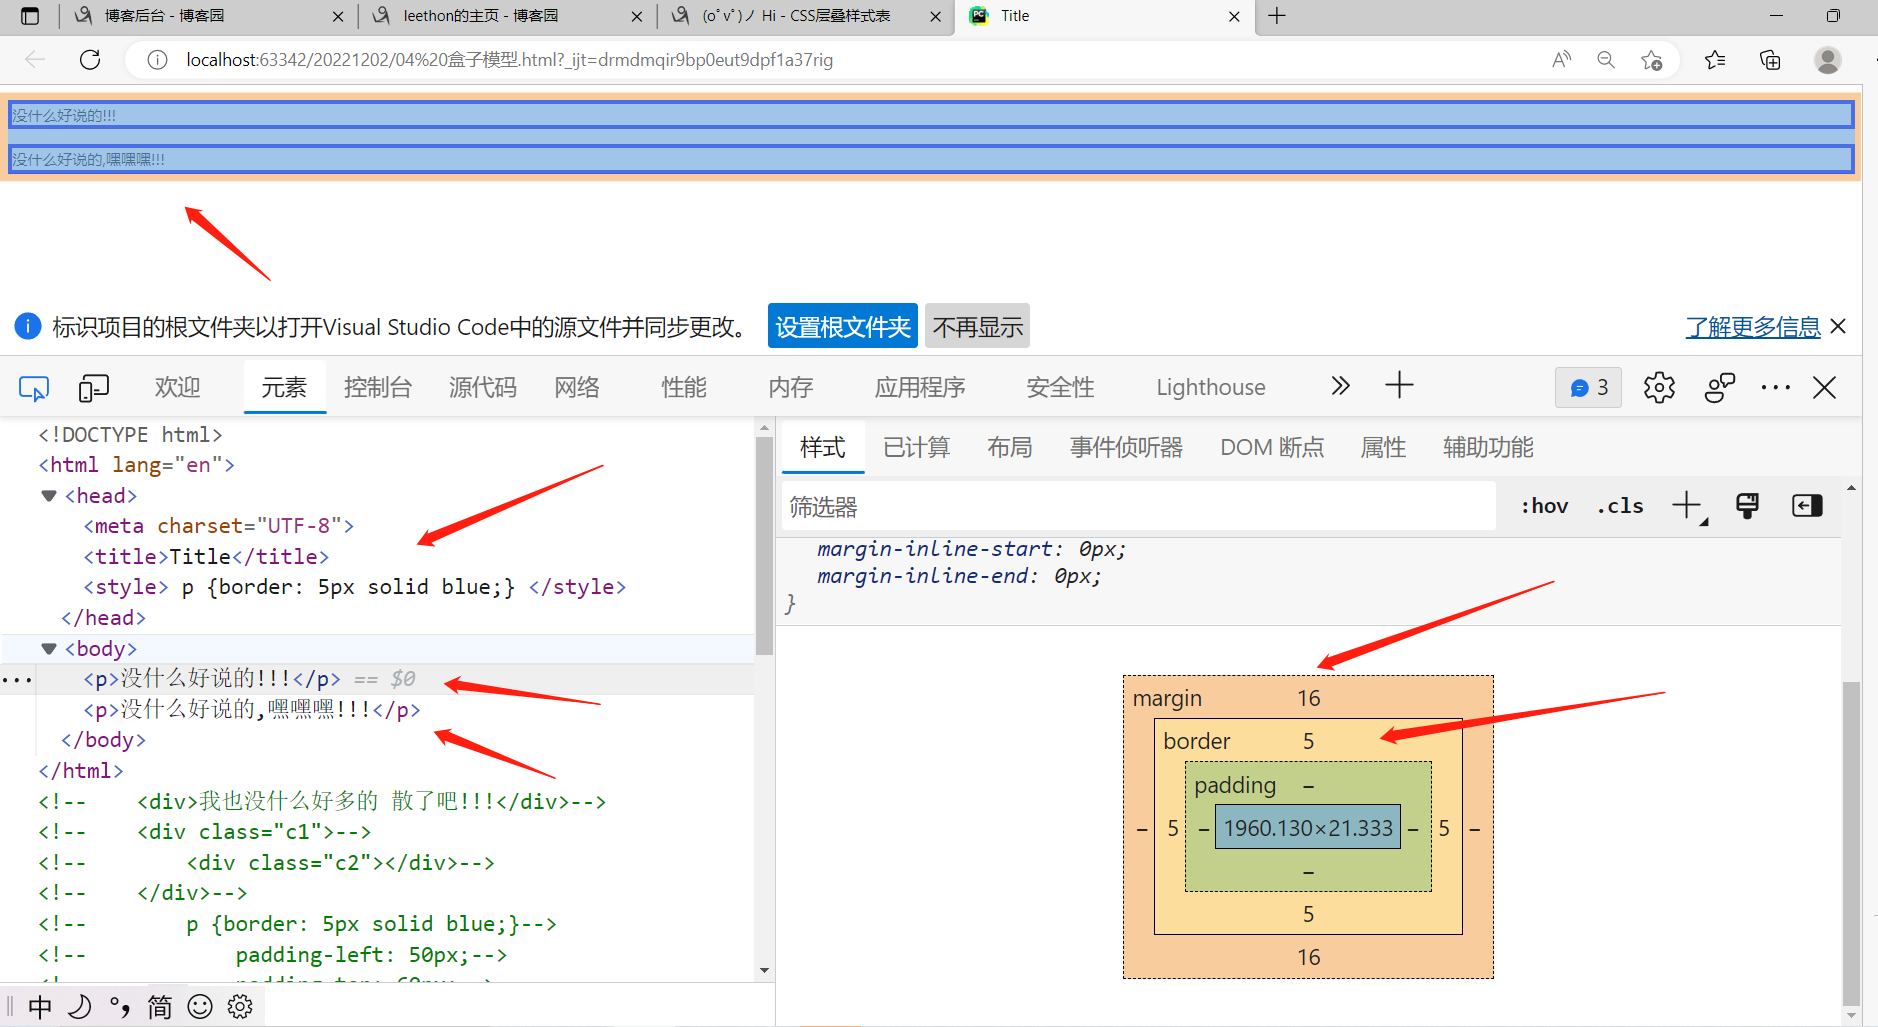
Task: Click the read aloud icon
Action: [1561, 60]
